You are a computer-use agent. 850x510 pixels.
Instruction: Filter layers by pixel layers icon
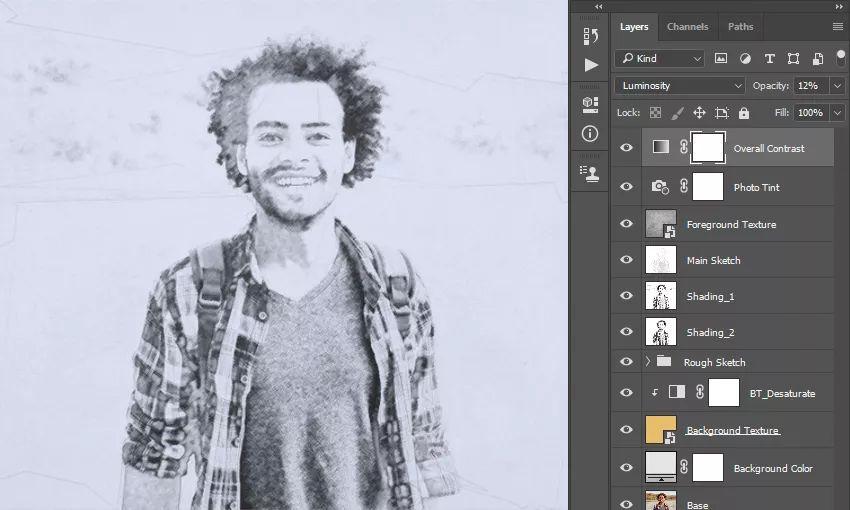[x=720, y=59]
